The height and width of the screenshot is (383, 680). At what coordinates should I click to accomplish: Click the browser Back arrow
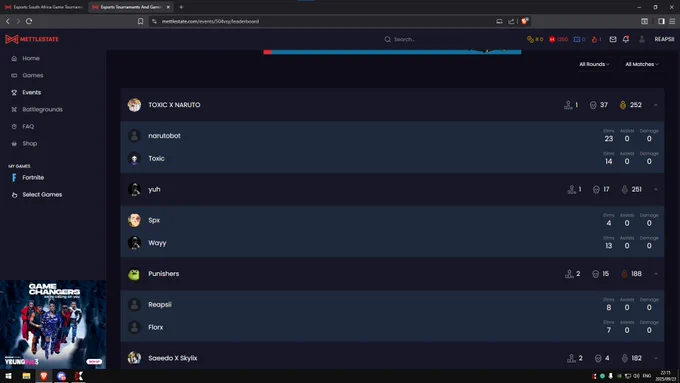click(8, 21)
